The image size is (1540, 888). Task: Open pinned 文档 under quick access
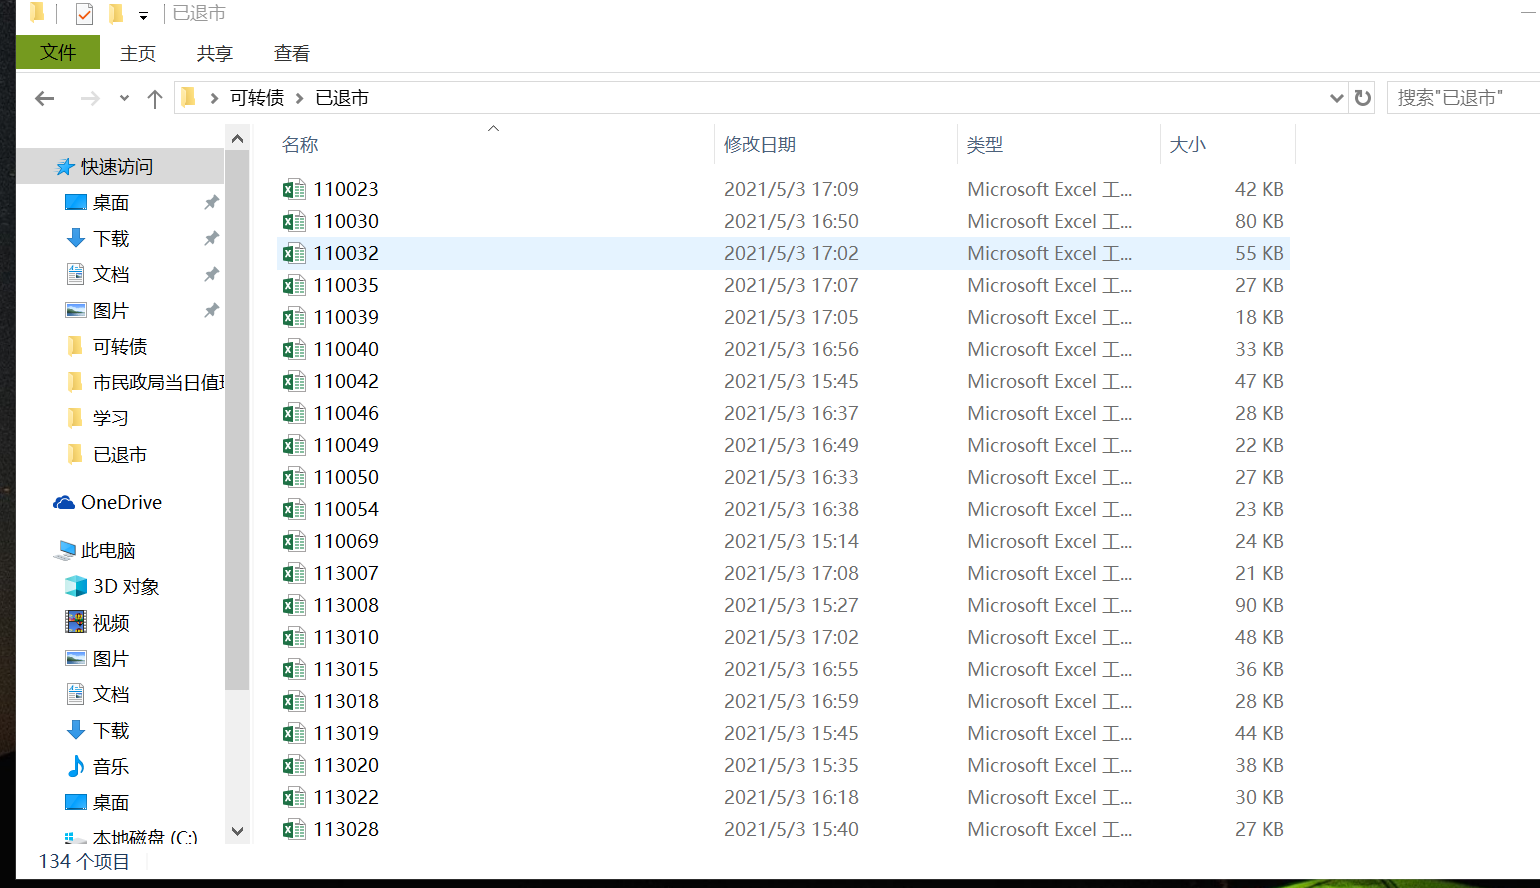click(110, 275)
